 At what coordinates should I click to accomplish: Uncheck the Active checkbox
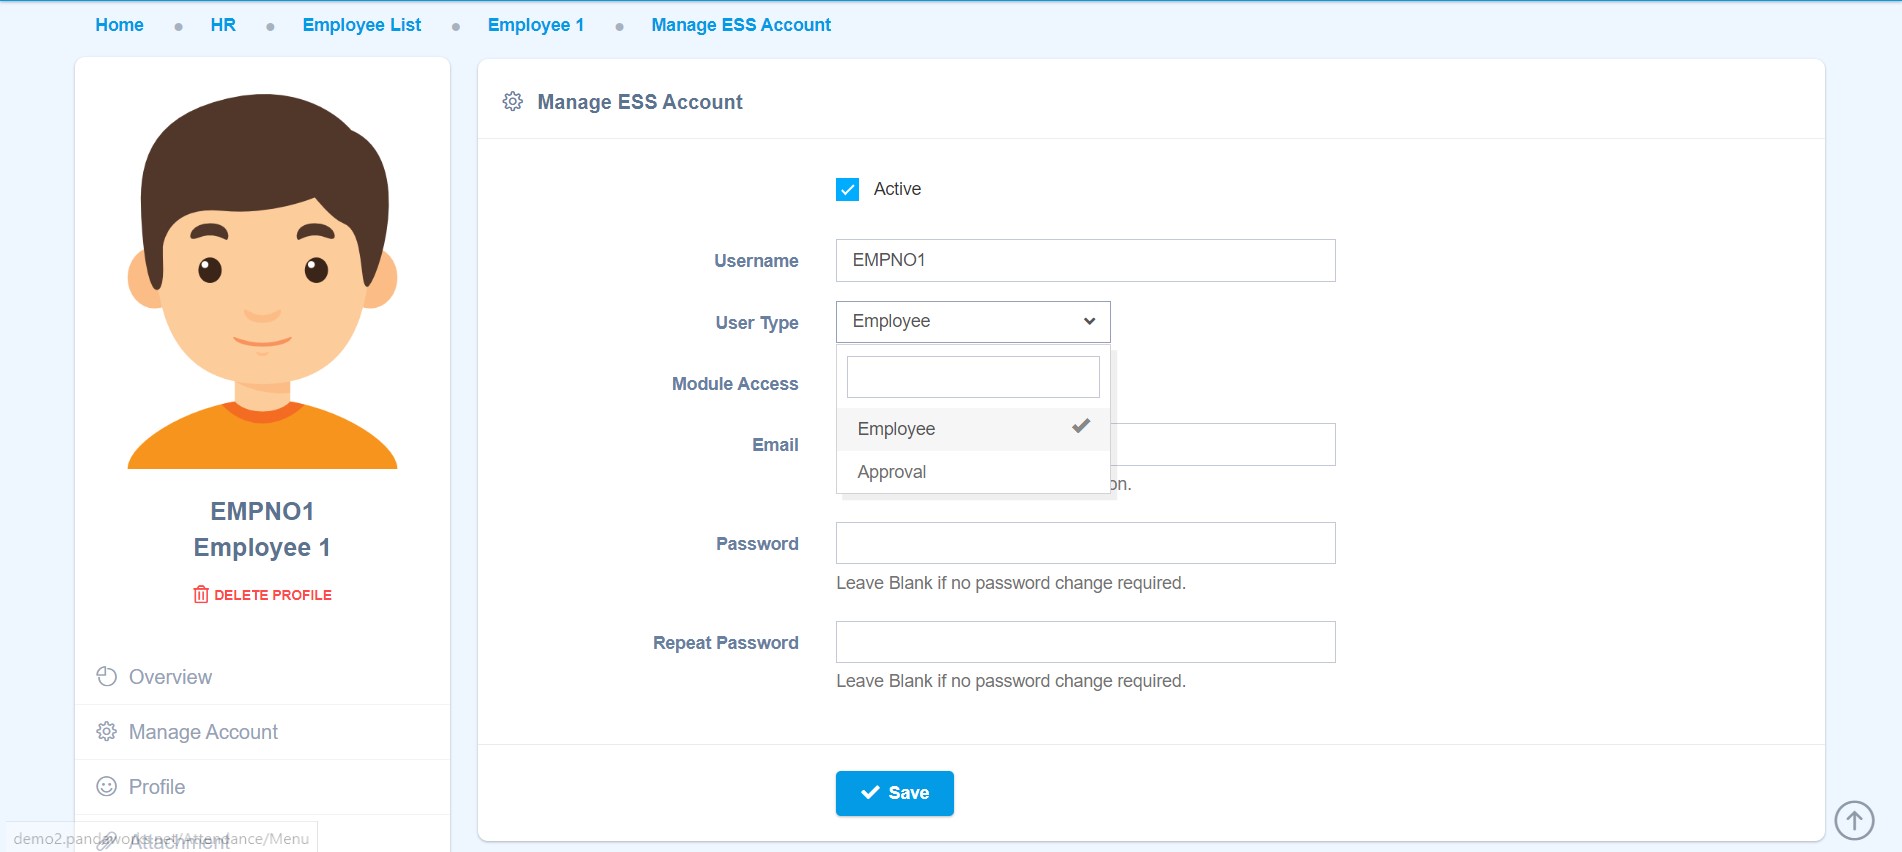coord(847,190)
